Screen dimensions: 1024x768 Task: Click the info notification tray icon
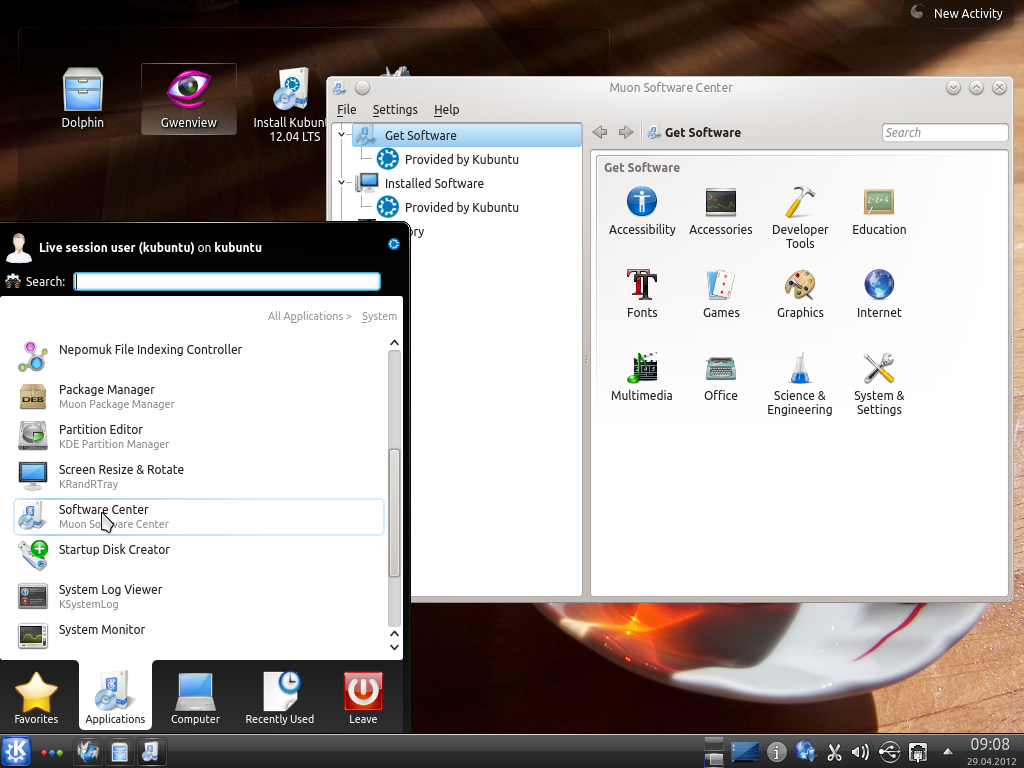pyautogui.click(x=776, y=752)
